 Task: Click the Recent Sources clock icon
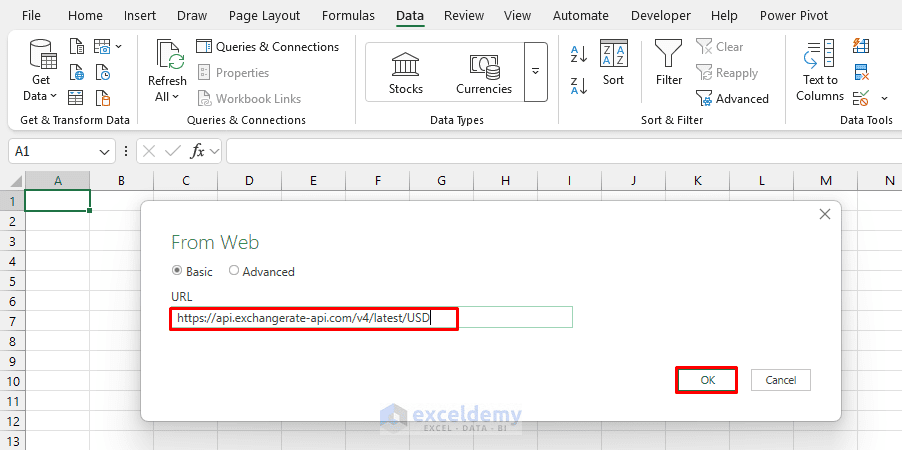pos(102,73)
